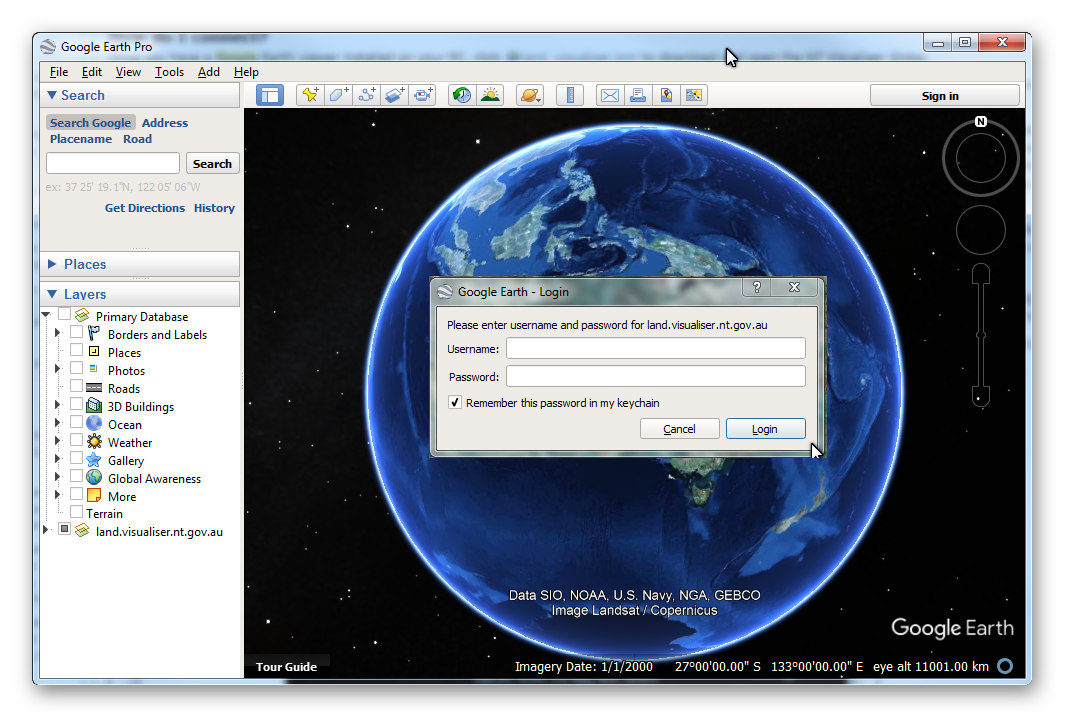The height and width of the screenshot is (718, 1065).
Task: Select the Add Placemark tool
Action: click(x=310, y=95)
